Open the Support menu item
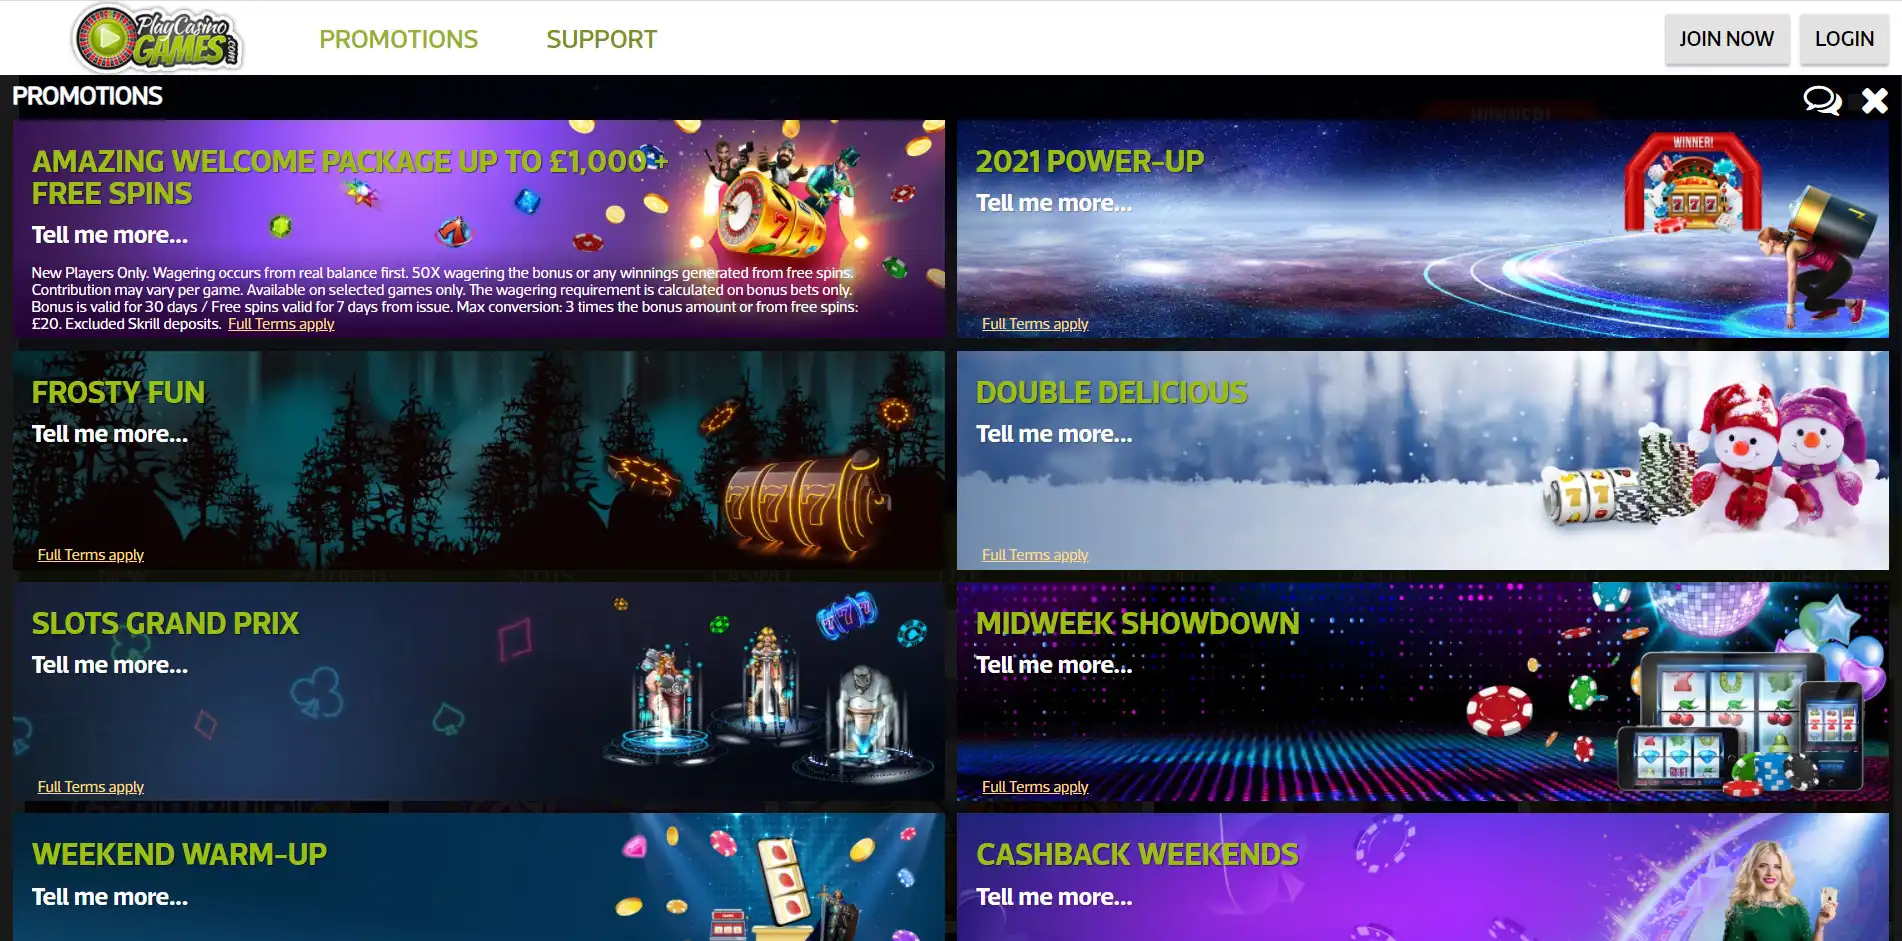 [x=601, y=39]
